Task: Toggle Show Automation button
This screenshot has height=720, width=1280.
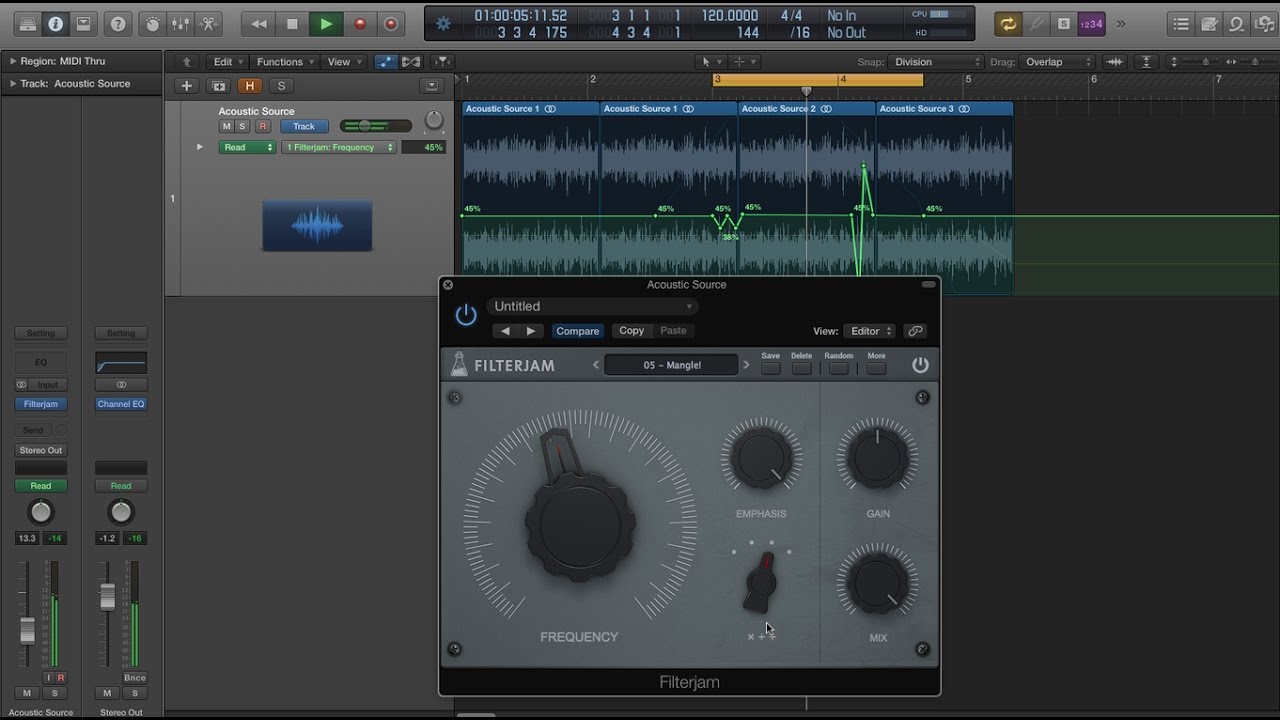Action: click(x=385, y=62)
